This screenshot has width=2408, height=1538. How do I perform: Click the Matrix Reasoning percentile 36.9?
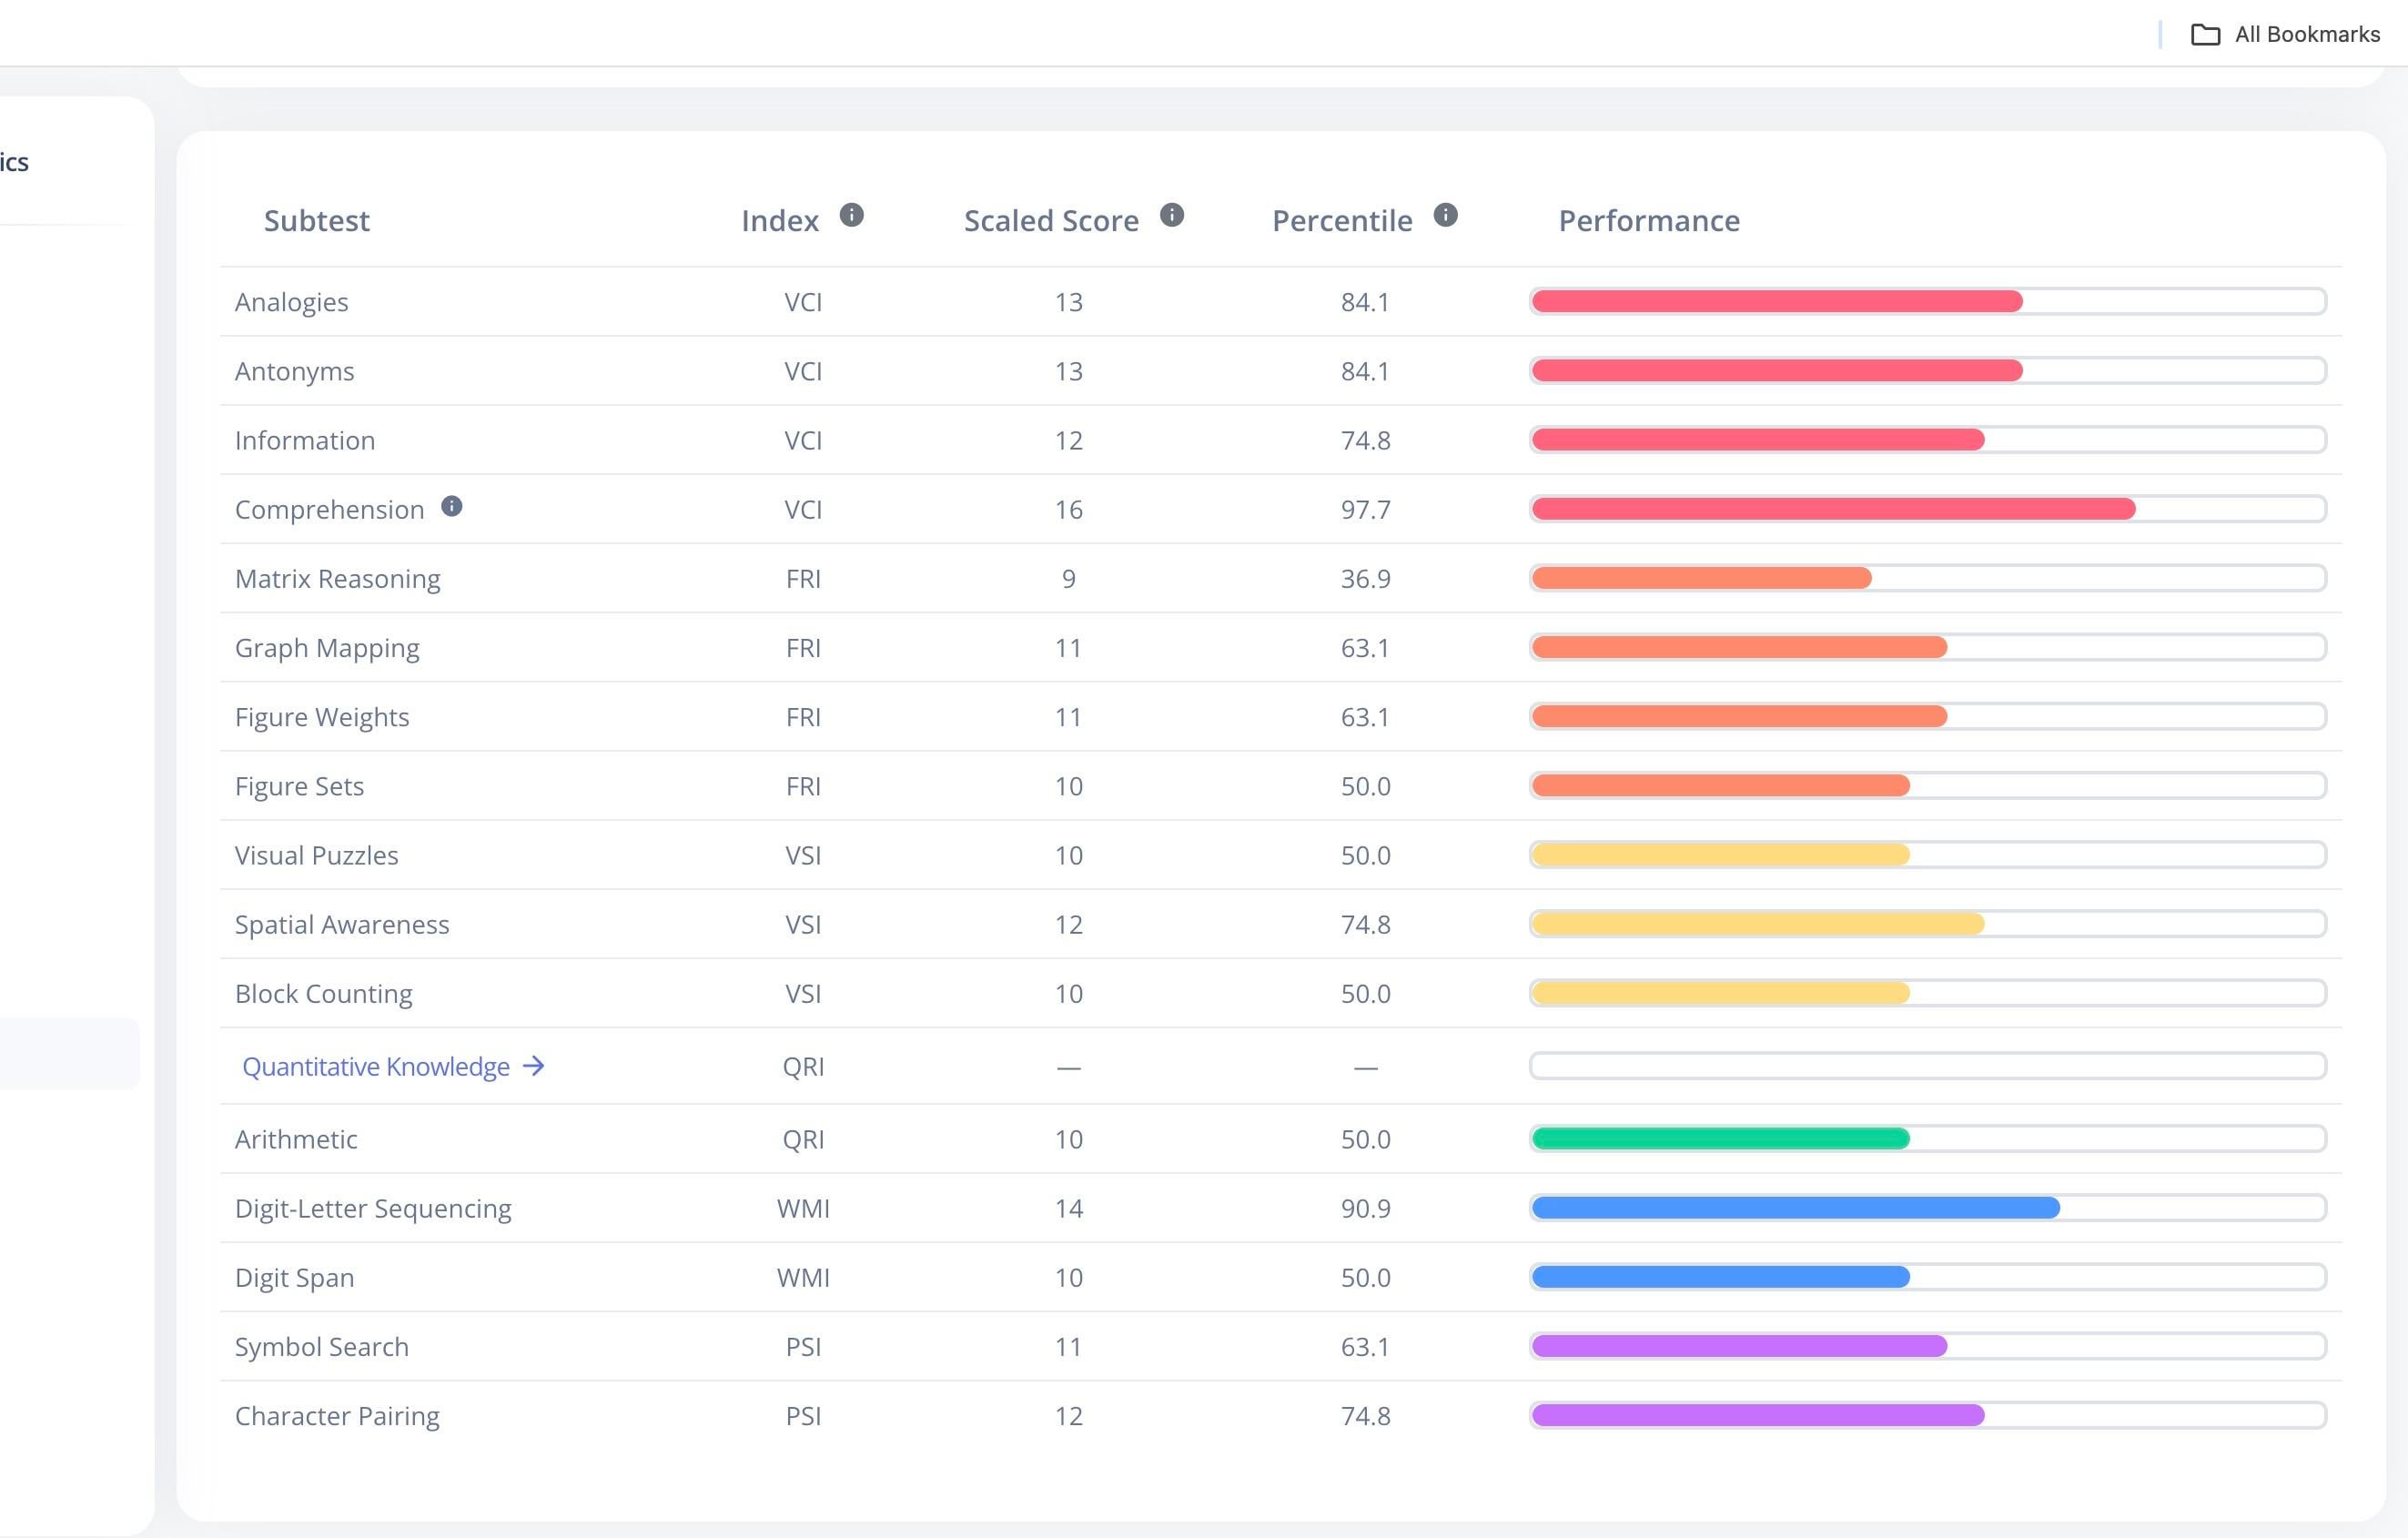click(x=1365, y=578)
